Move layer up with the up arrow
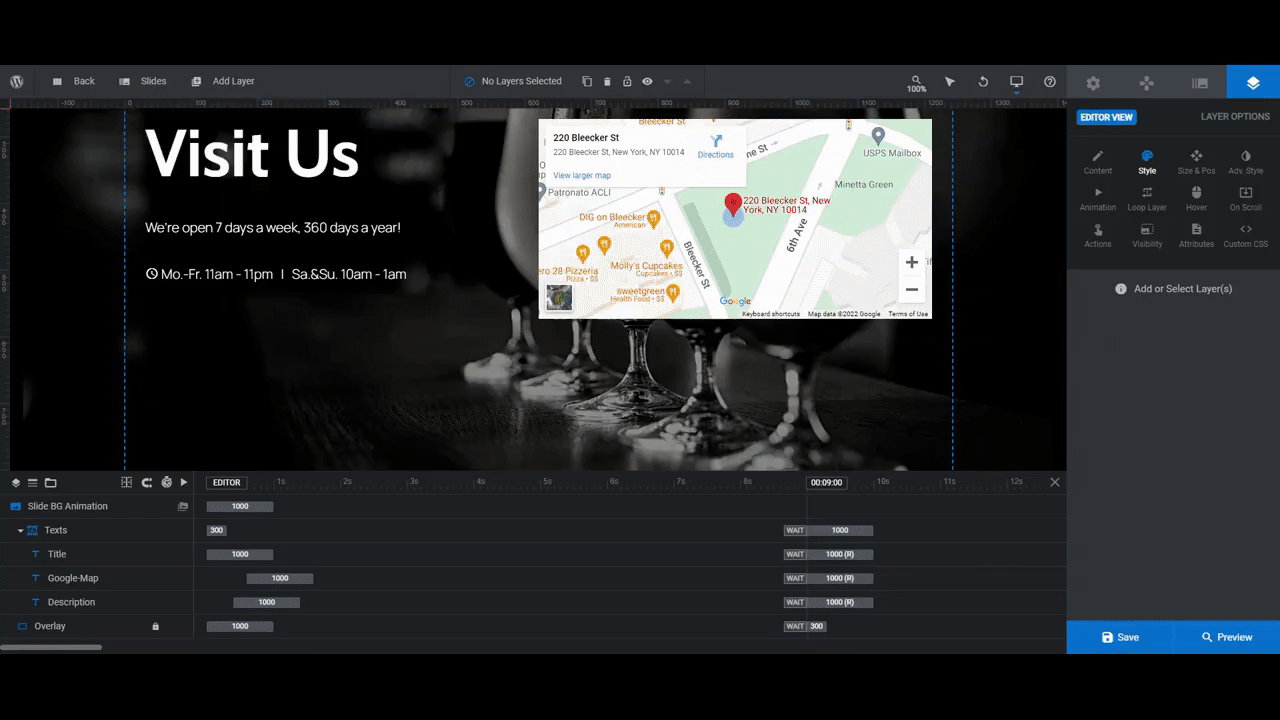This screenshot has width=1280, height=720. point(687,81)
